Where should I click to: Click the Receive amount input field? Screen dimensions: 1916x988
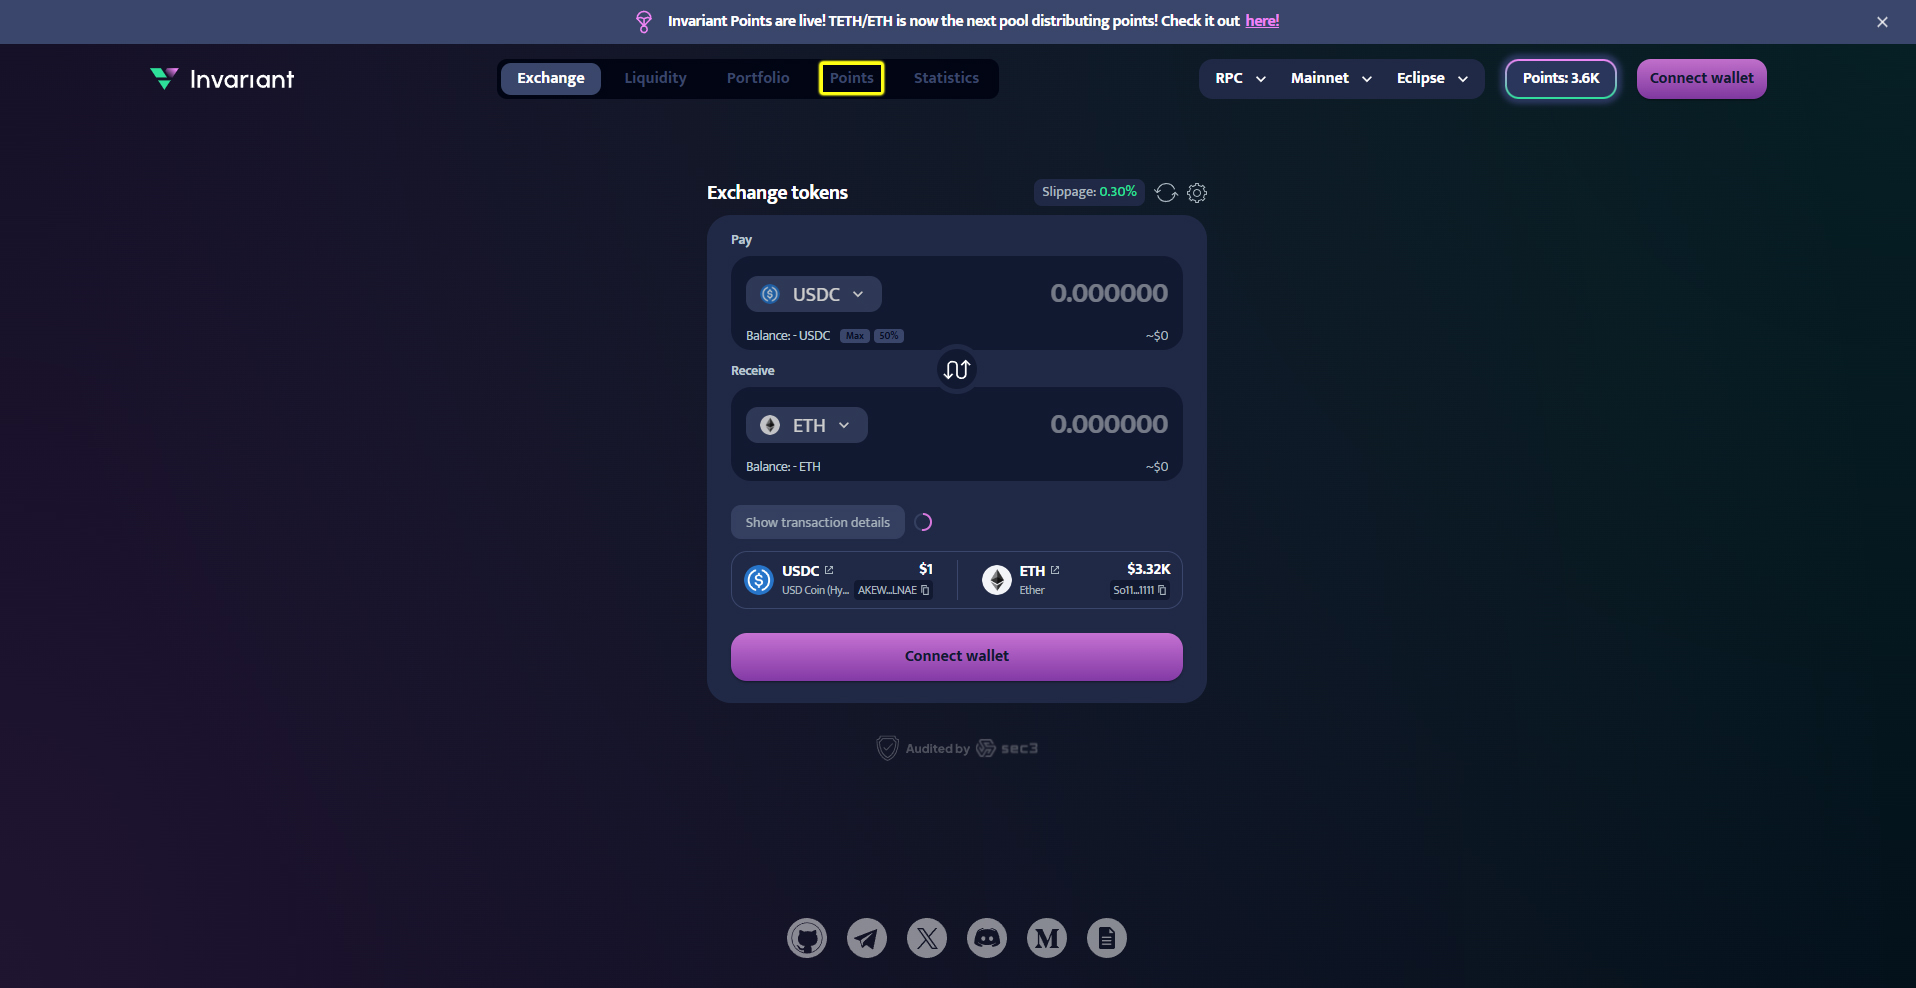(1108, 424)
